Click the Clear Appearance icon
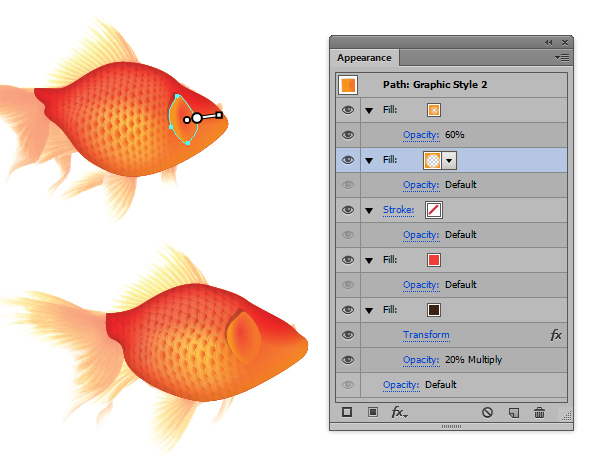Image resolution: width=600 pixels, height=469 pixels. click(487, 411)
